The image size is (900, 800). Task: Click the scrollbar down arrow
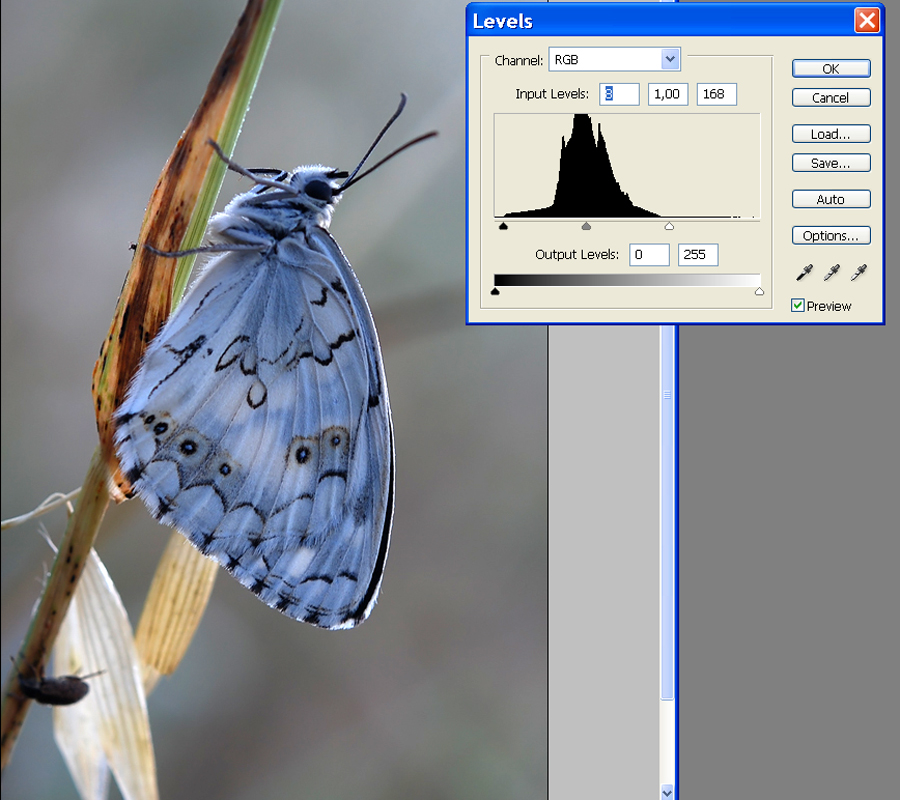(x=668, y=792)
